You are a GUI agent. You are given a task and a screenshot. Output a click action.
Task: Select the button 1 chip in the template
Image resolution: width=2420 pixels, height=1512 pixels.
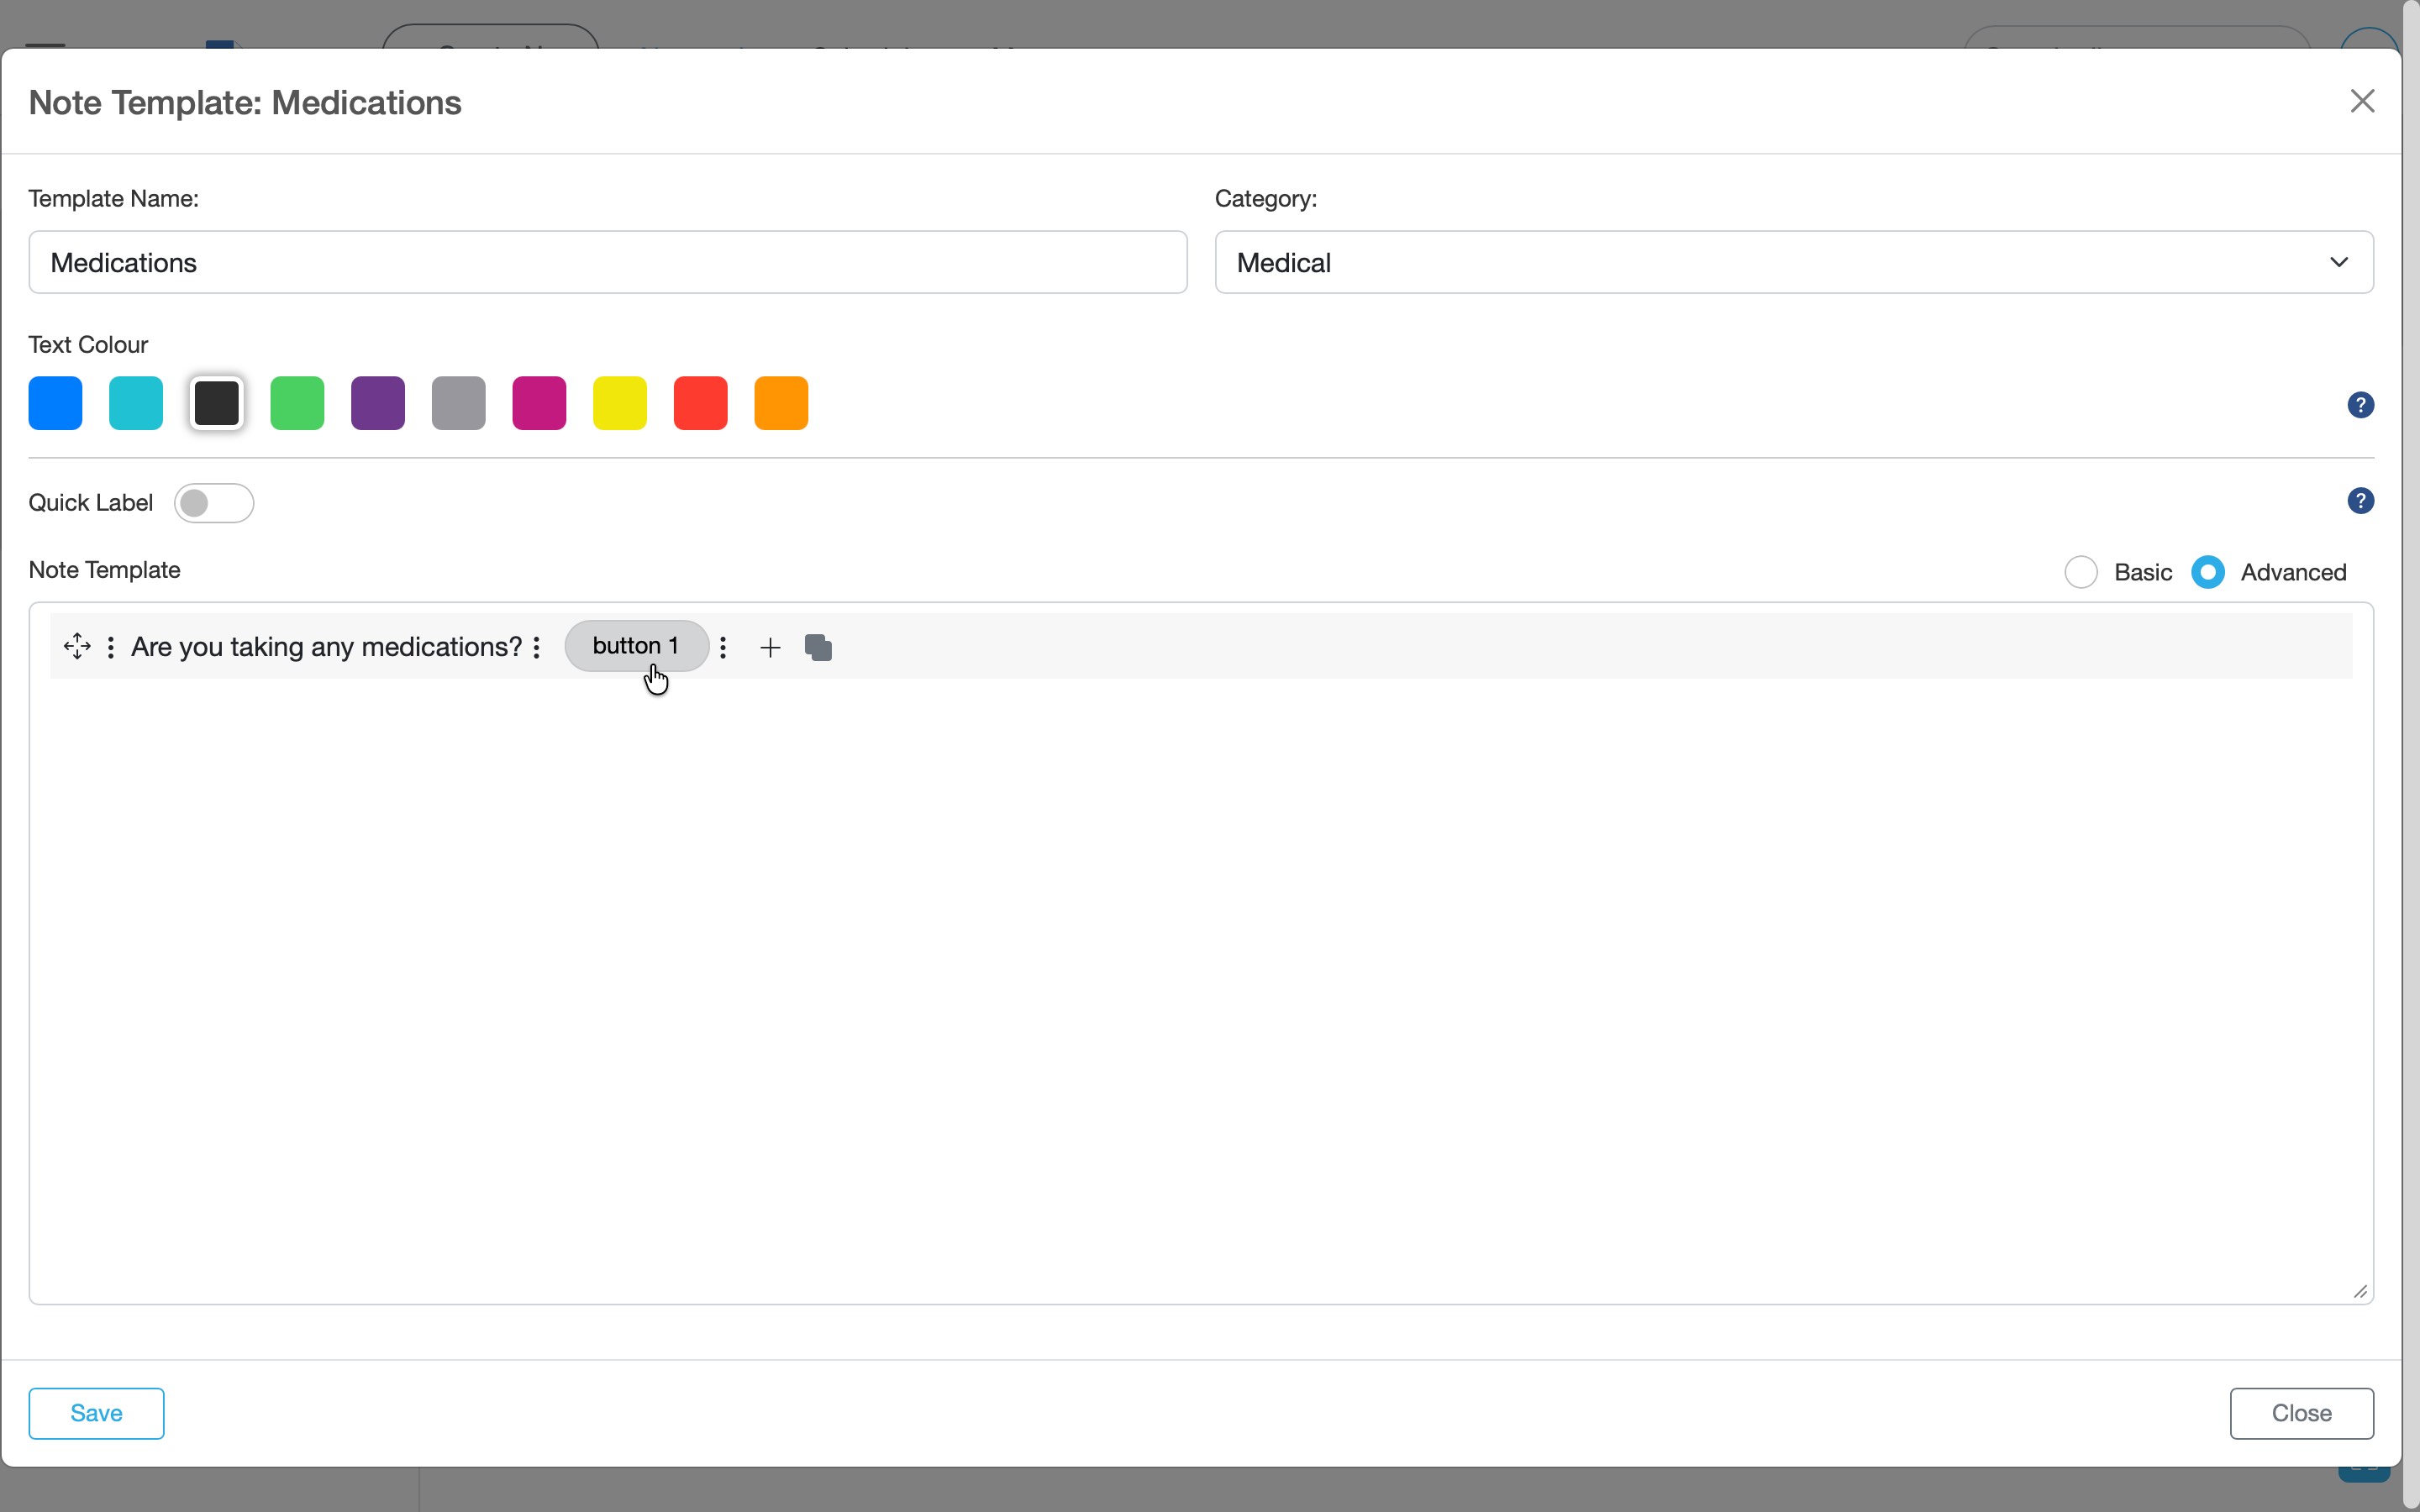click(x=636, y=645)
